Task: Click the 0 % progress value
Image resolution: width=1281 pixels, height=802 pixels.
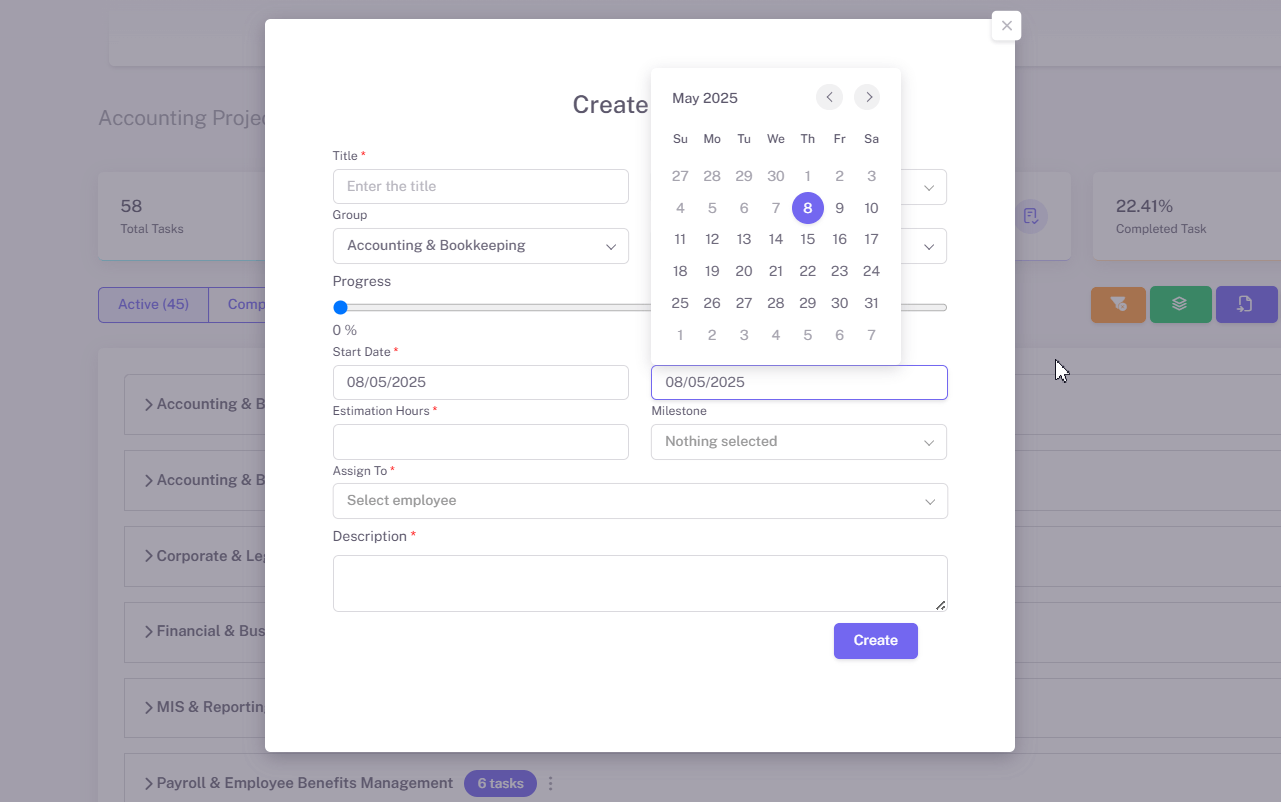Action: [345, 331]
